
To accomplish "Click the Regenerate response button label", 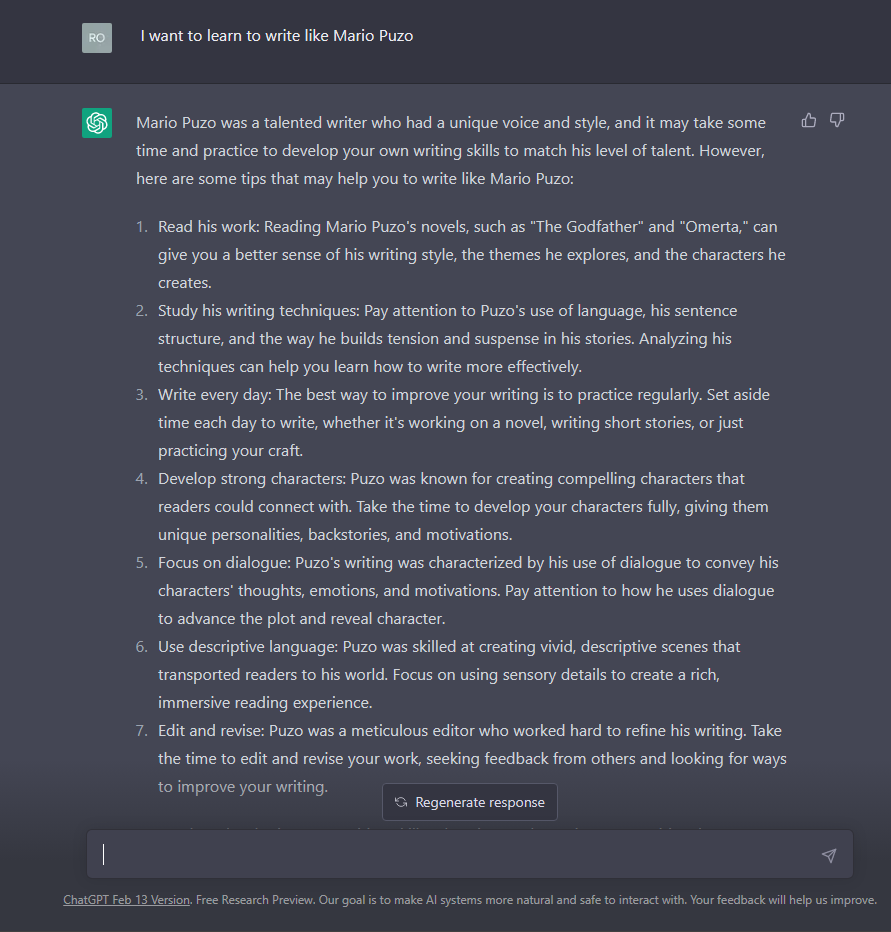I will (480, 802).
